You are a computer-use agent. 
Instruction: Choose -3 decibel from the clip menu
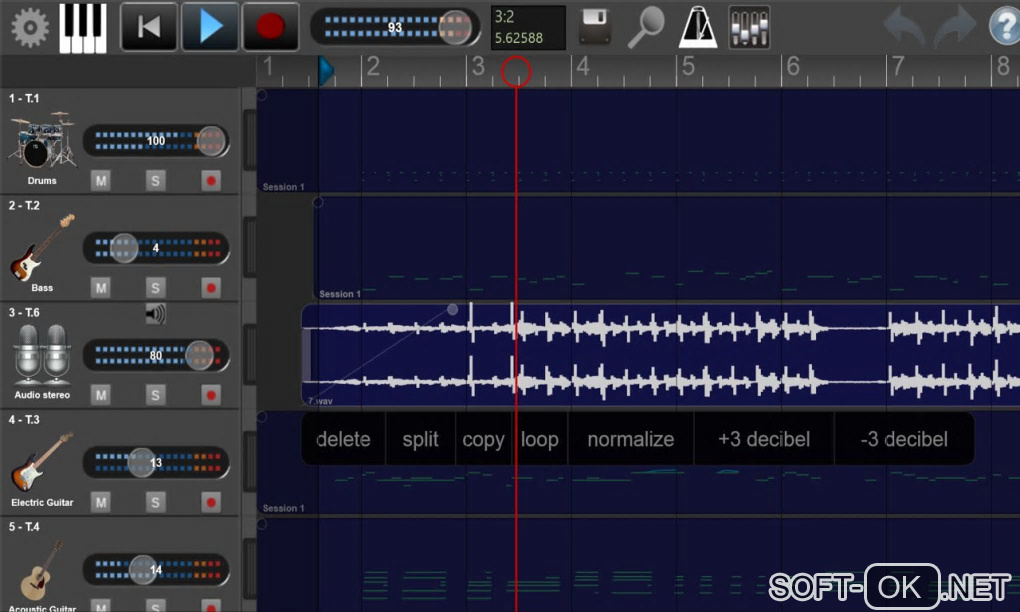(x=904, y=439)
